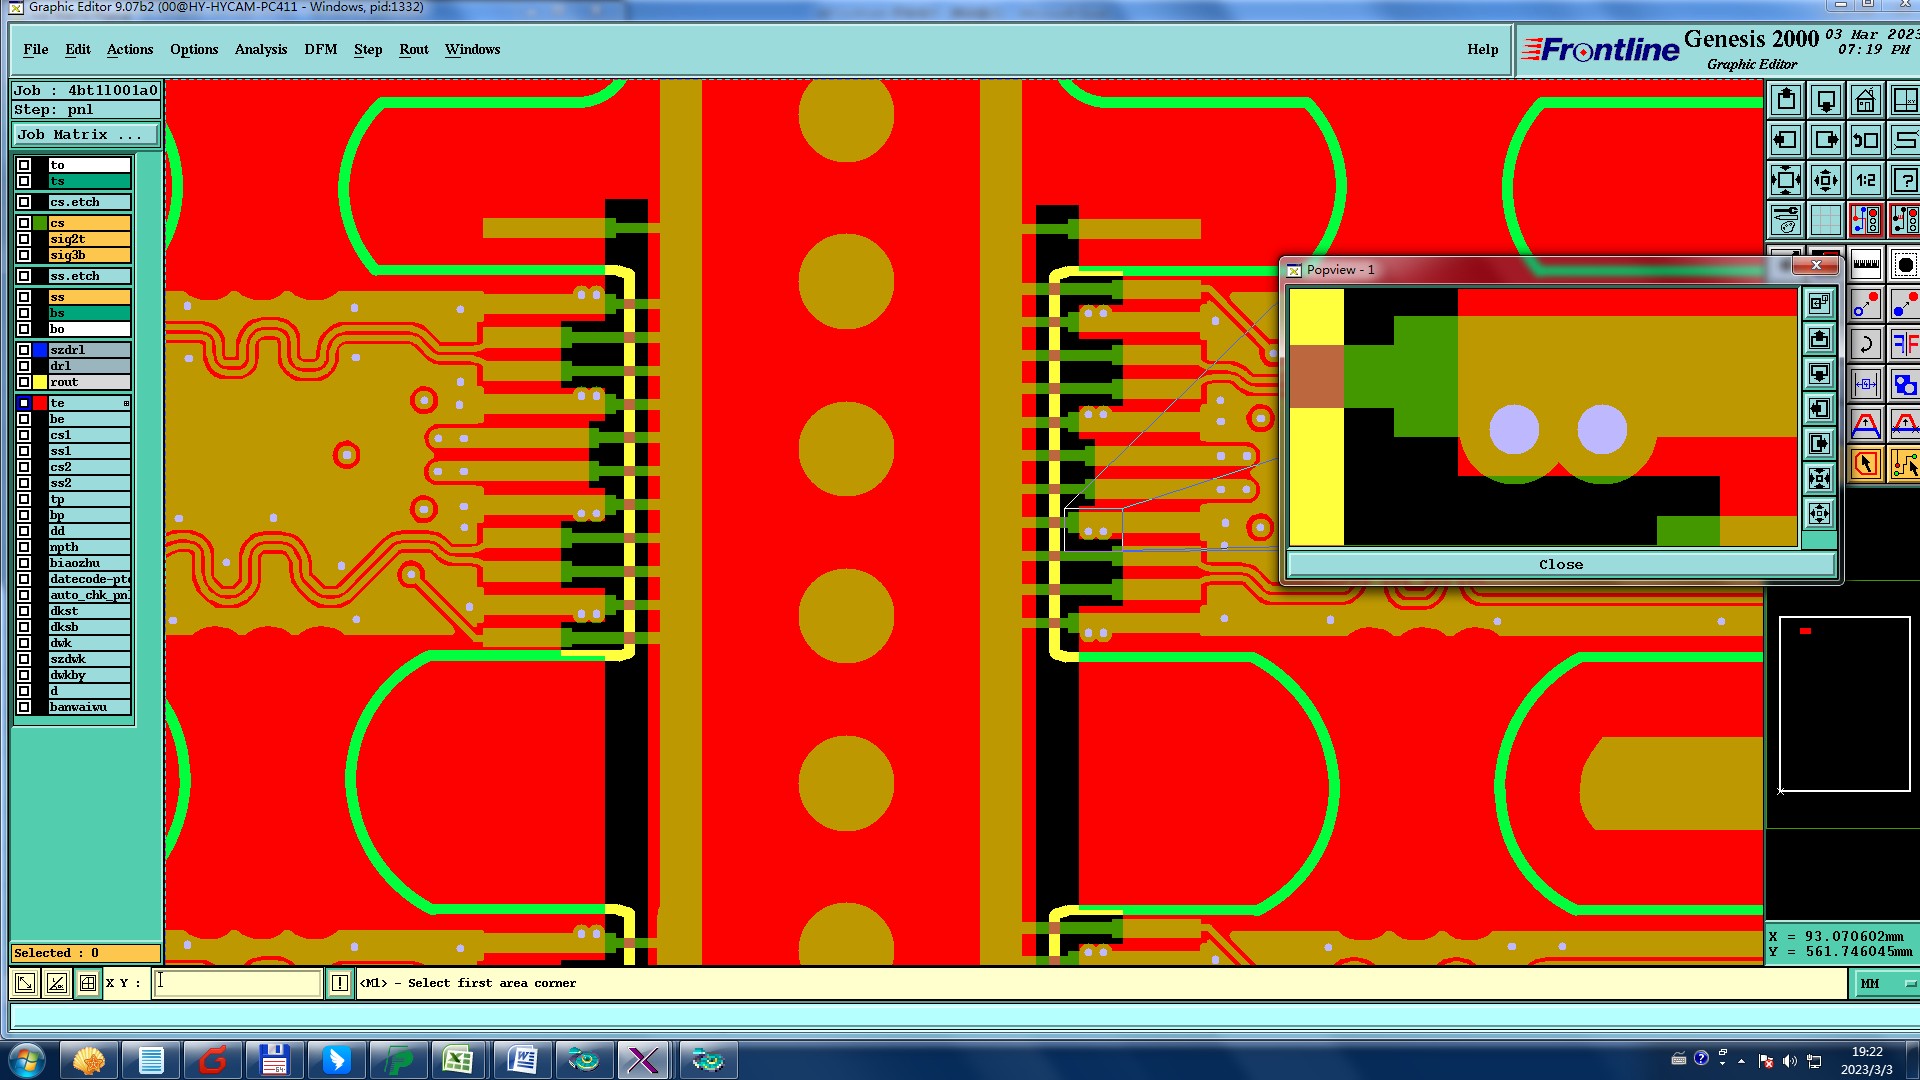Select the ruler measurement tool
The height and width of the screenshot is (1080, 1920).
tap(1865, 265)
